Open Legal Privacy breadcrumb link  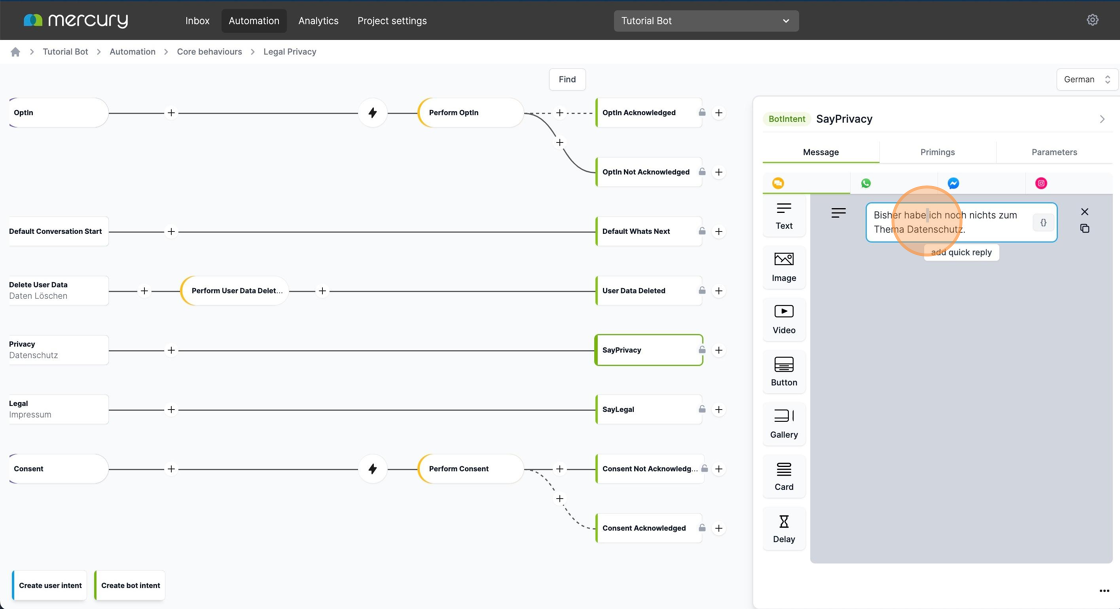click(x=289, y=51)
